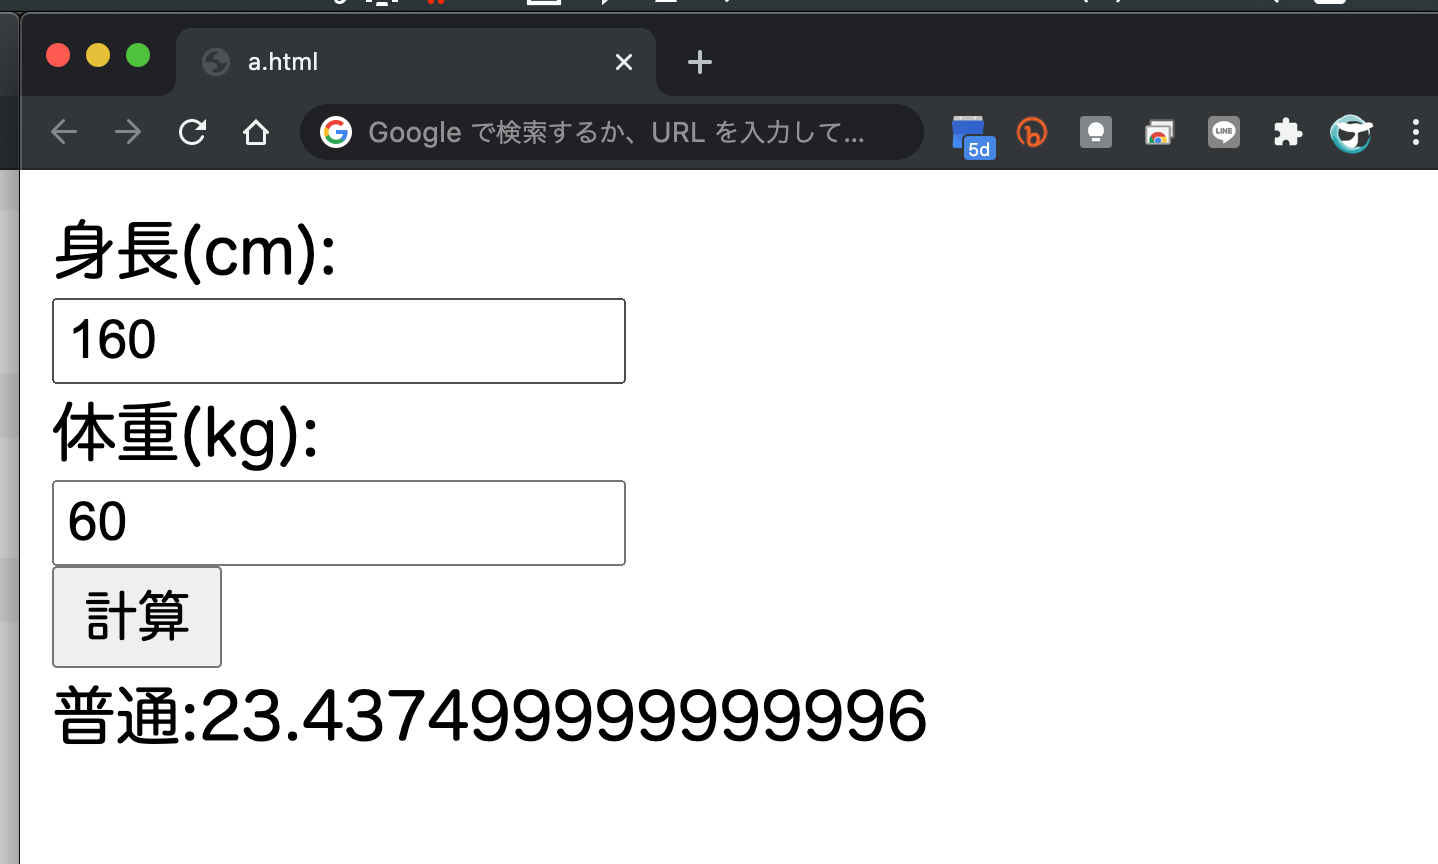Viewport: 1438px width, 864px height.
Task: Click the profile avatar icon
Action: click(1351, 132)
